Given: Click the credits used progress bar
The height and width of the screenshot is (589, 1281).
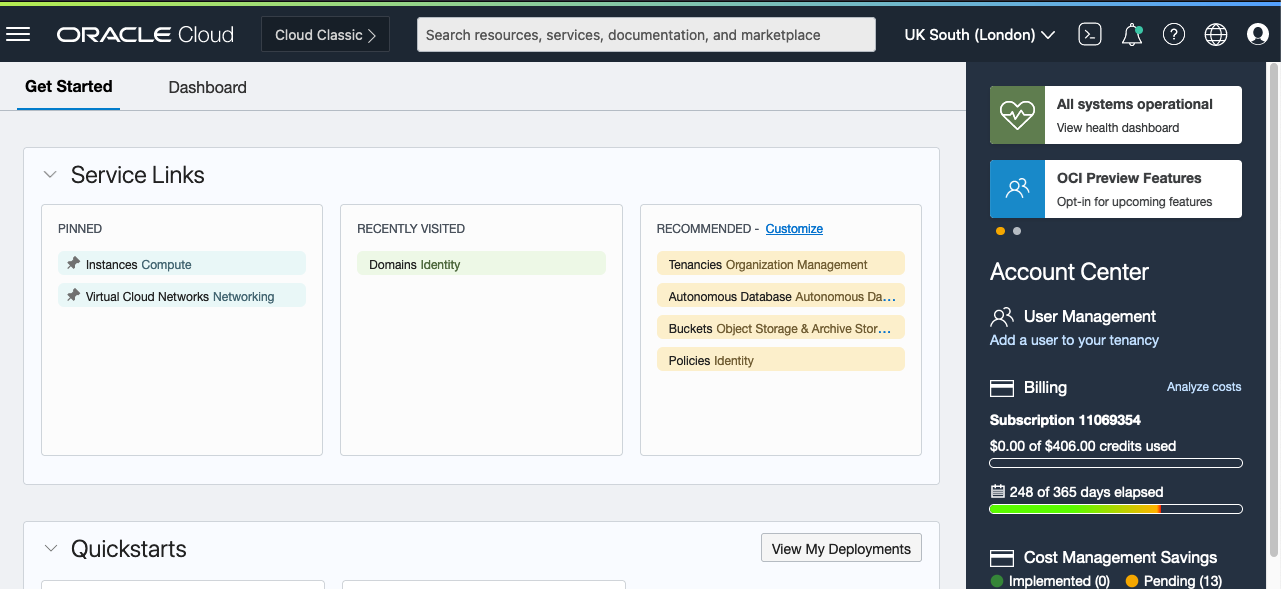Looking at the screenshot, I should [x=1115, y=462].
